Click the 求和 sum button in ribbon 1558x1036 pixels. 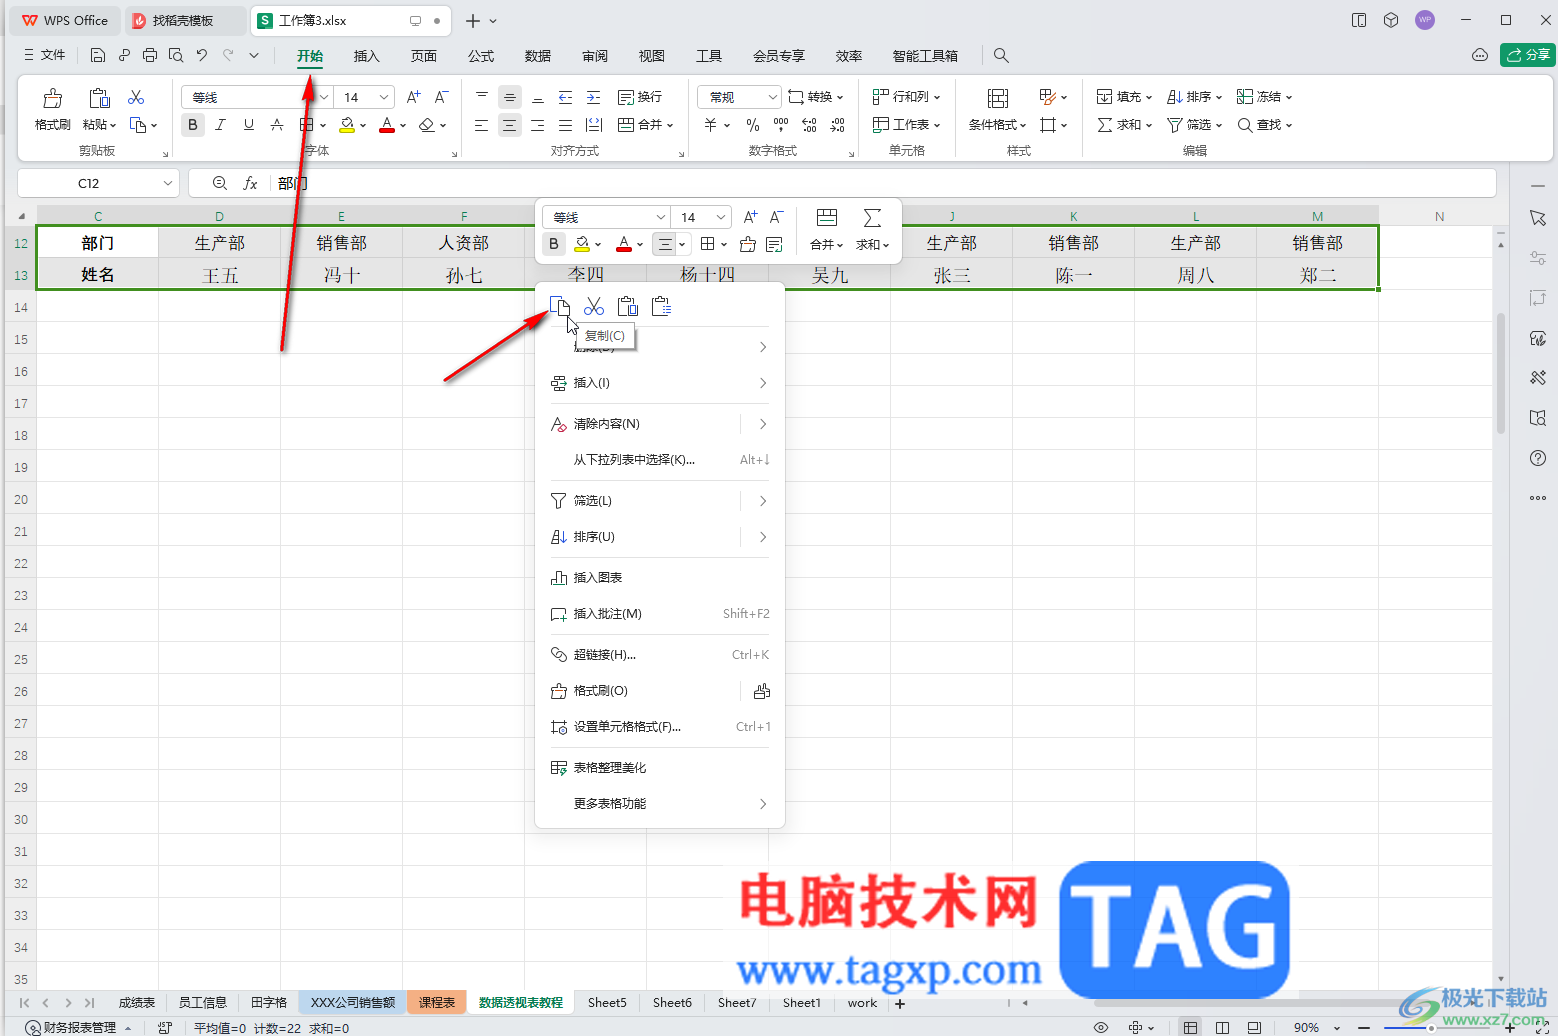click(1125, 125)
